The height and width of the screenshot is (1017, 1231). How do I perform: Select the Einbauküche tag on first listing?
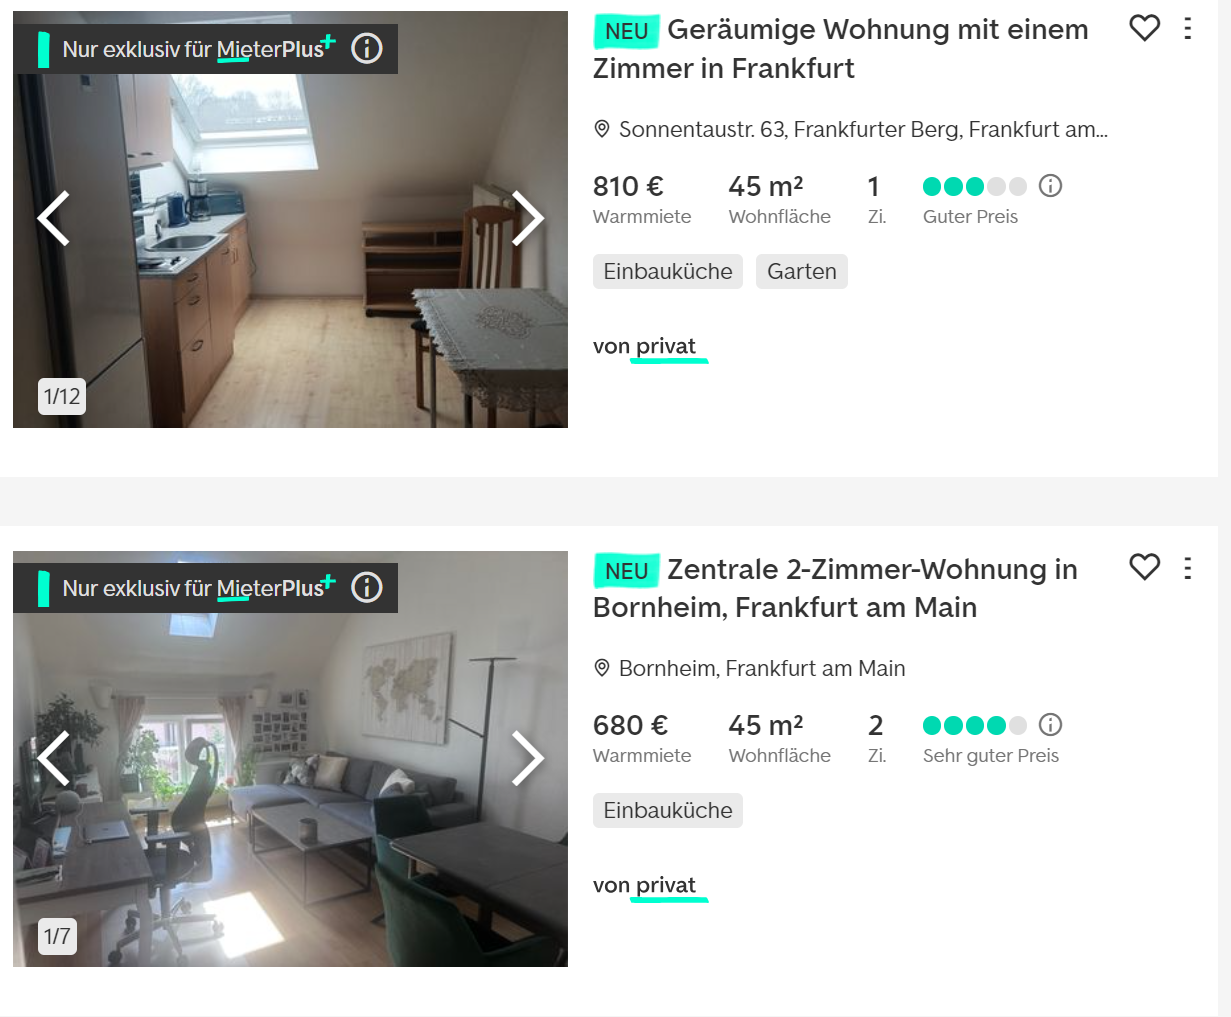point(668,272)
